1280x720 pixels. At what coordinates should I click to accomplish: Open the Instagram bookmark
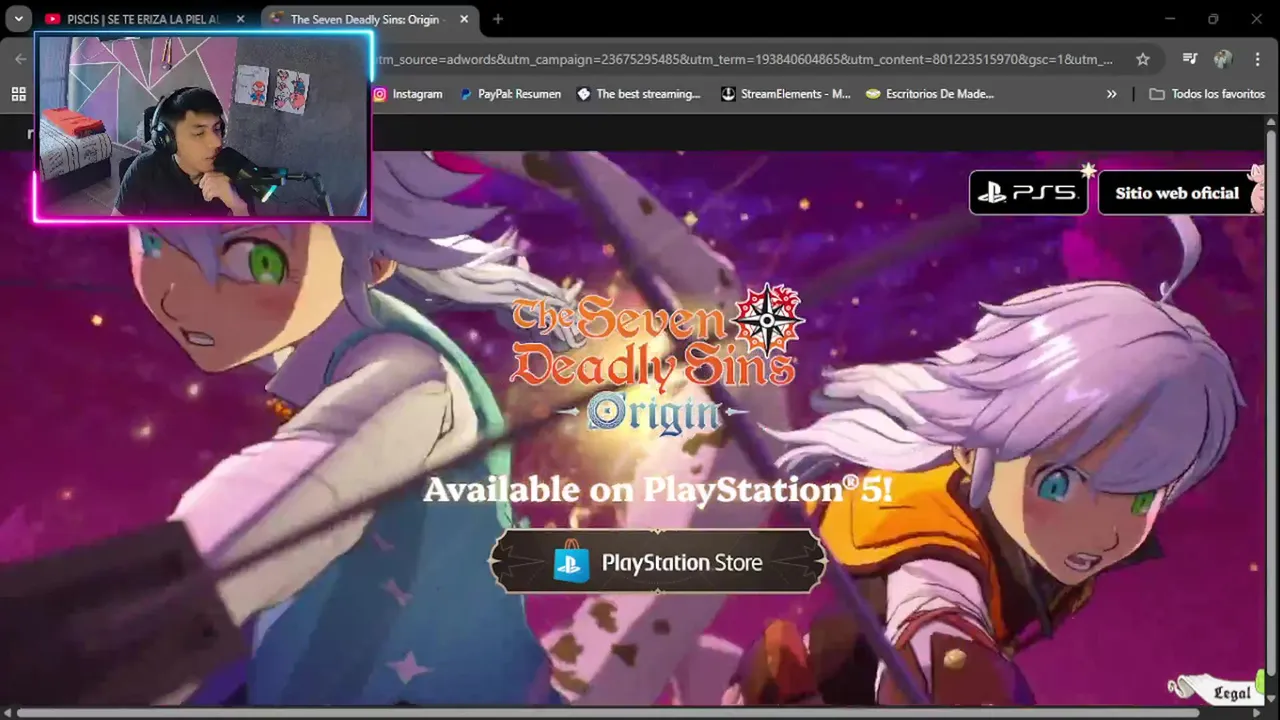407,94
